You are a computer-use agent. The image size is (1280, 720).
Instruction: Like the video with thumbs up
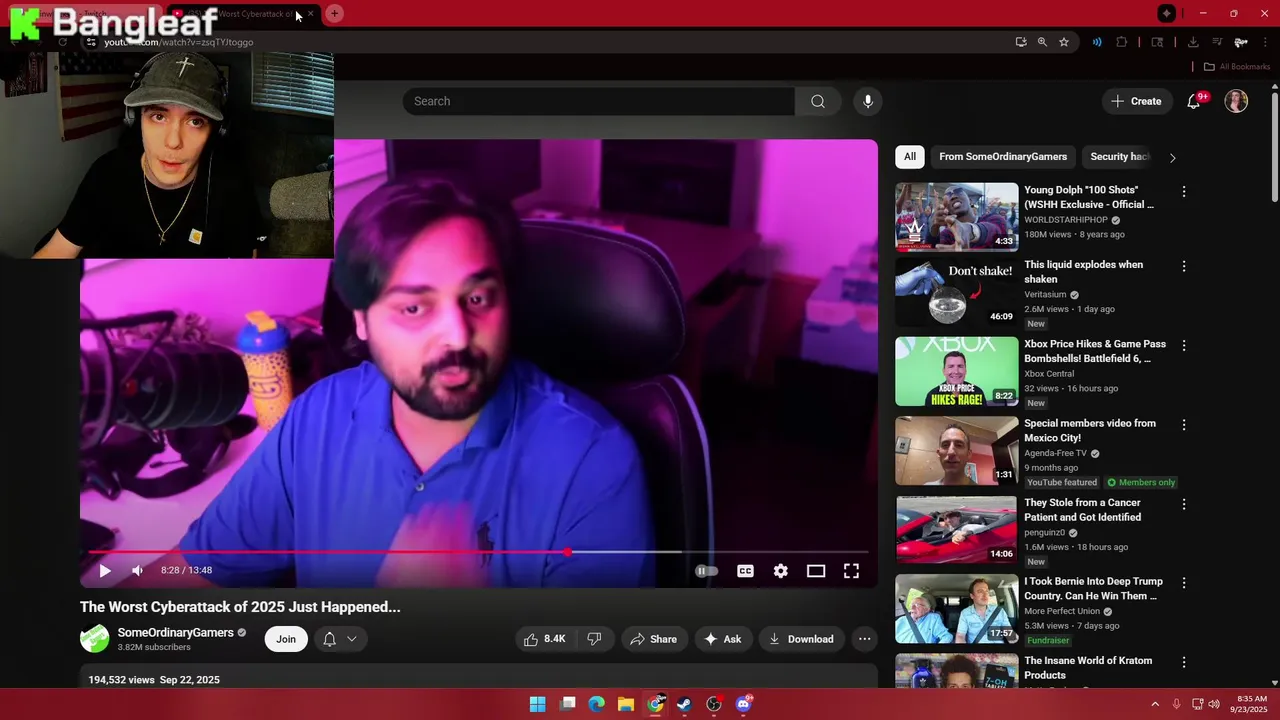click(x=545, y=639)
